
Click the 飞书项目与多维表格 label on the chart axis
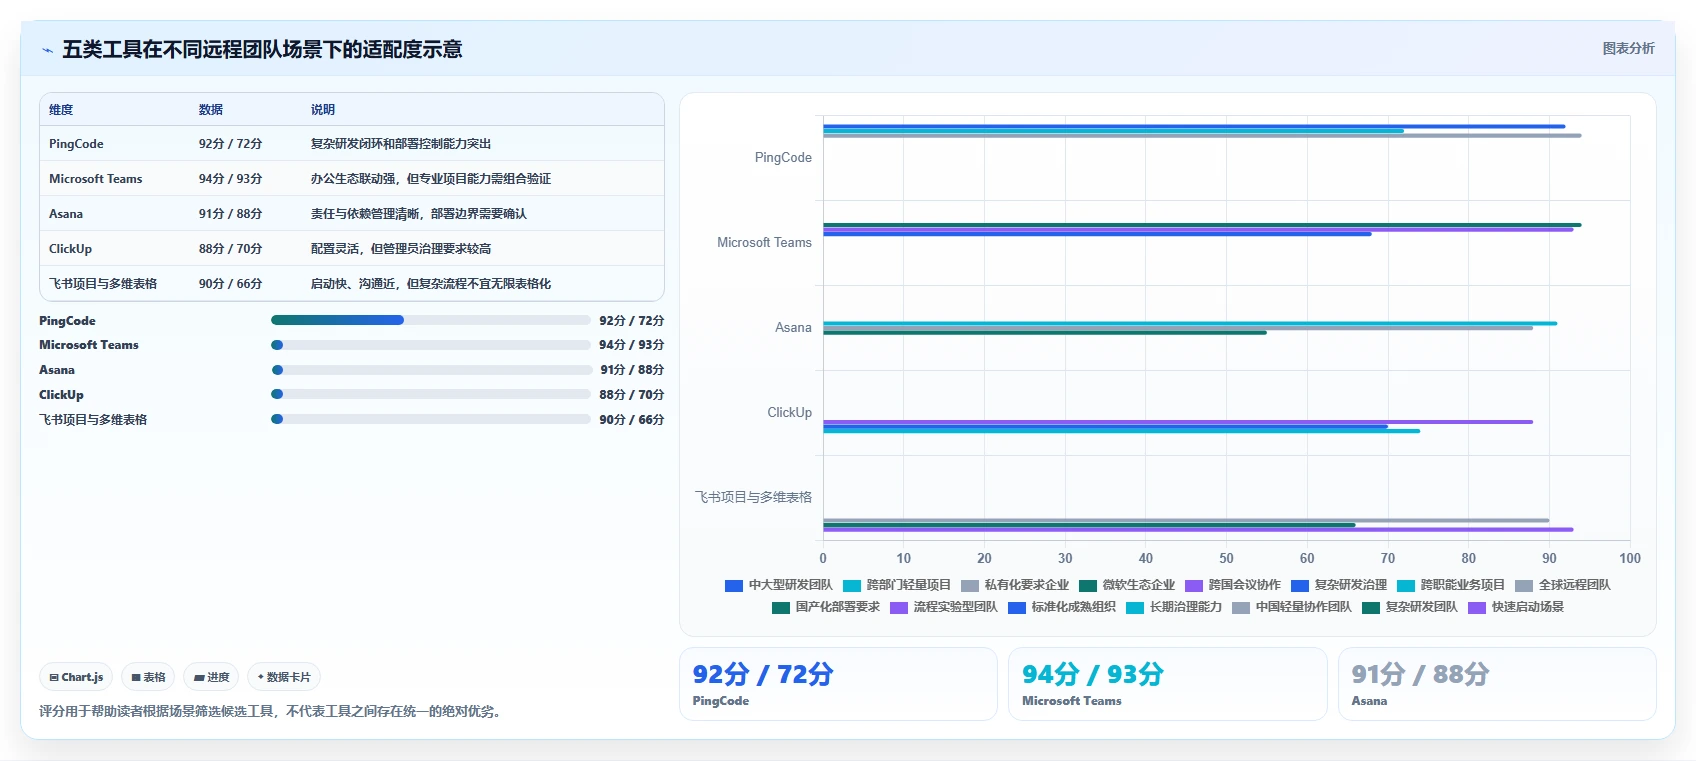pyautogui.click(x=753, y=497)
